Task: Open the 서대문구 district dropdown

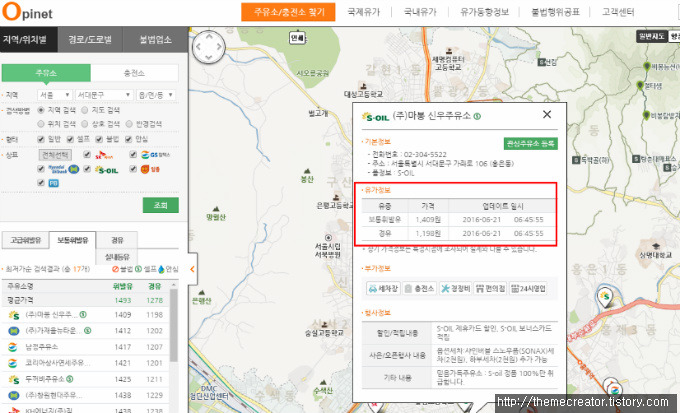Action: [x=104, y=95]
